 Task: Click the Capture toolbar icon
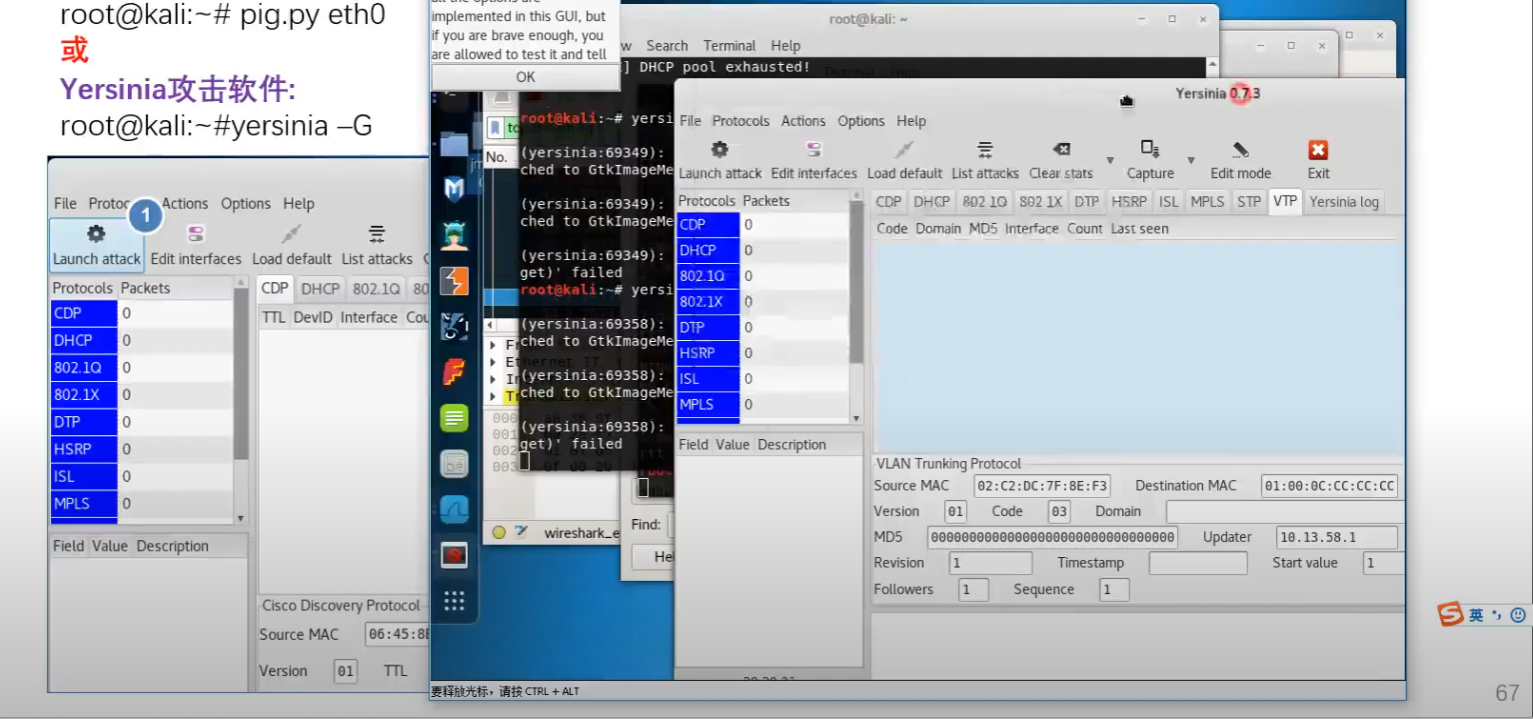point(1150,149)
